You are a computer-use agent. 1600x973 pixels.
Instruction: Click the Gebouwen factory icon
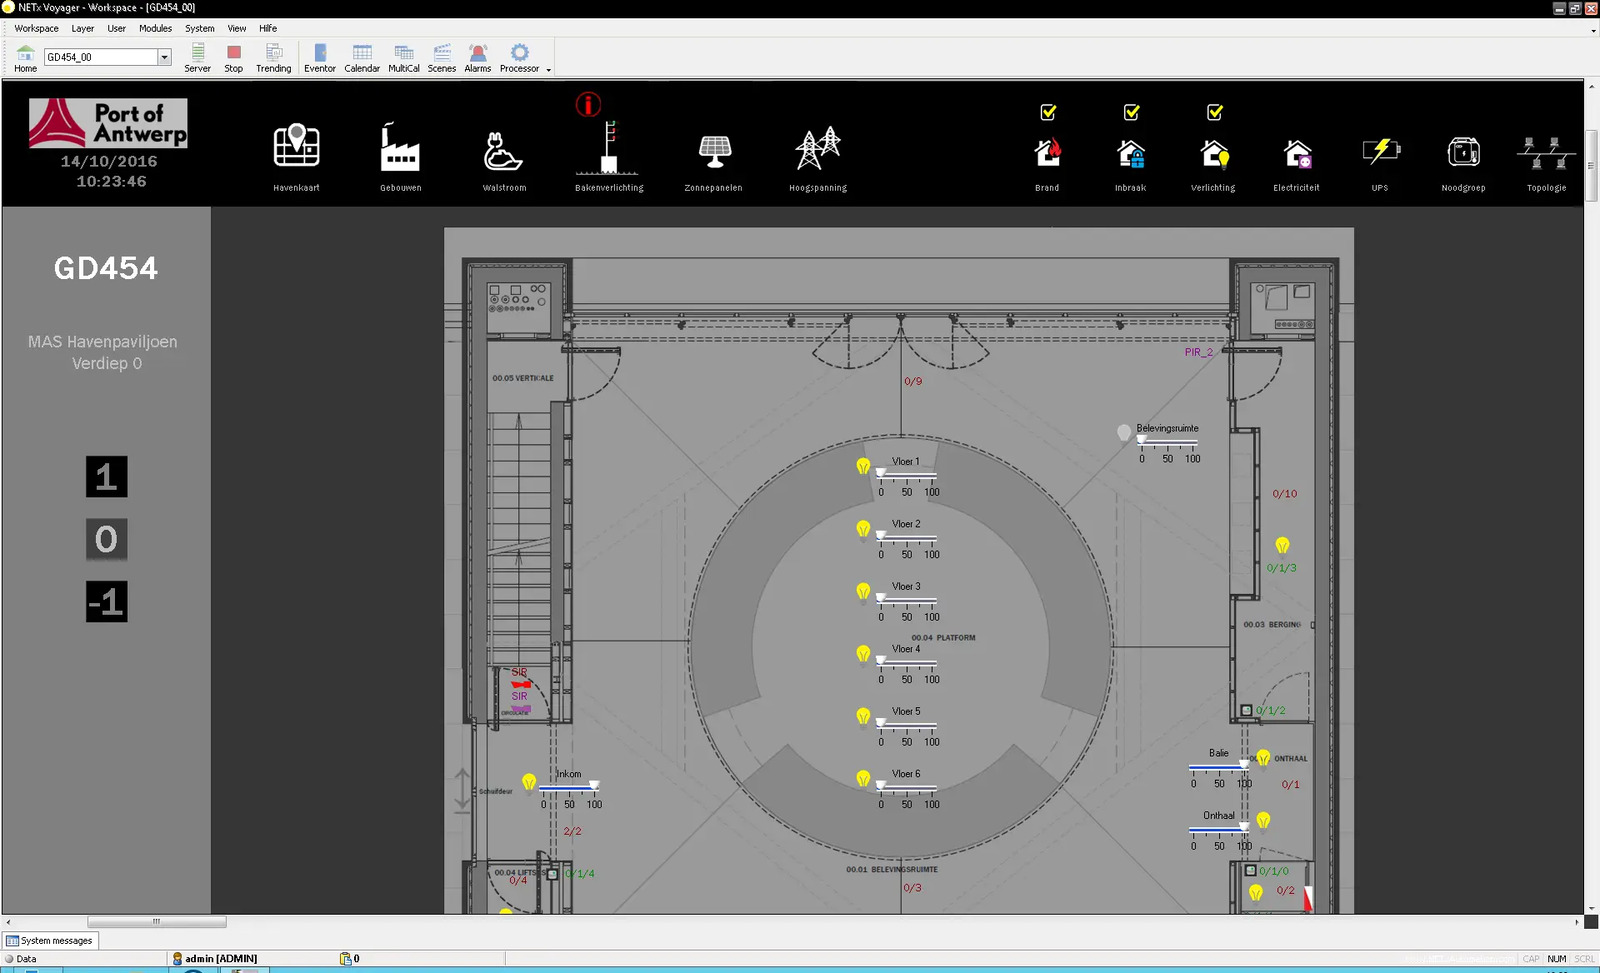pyautogui.click(x=400, y=148)
